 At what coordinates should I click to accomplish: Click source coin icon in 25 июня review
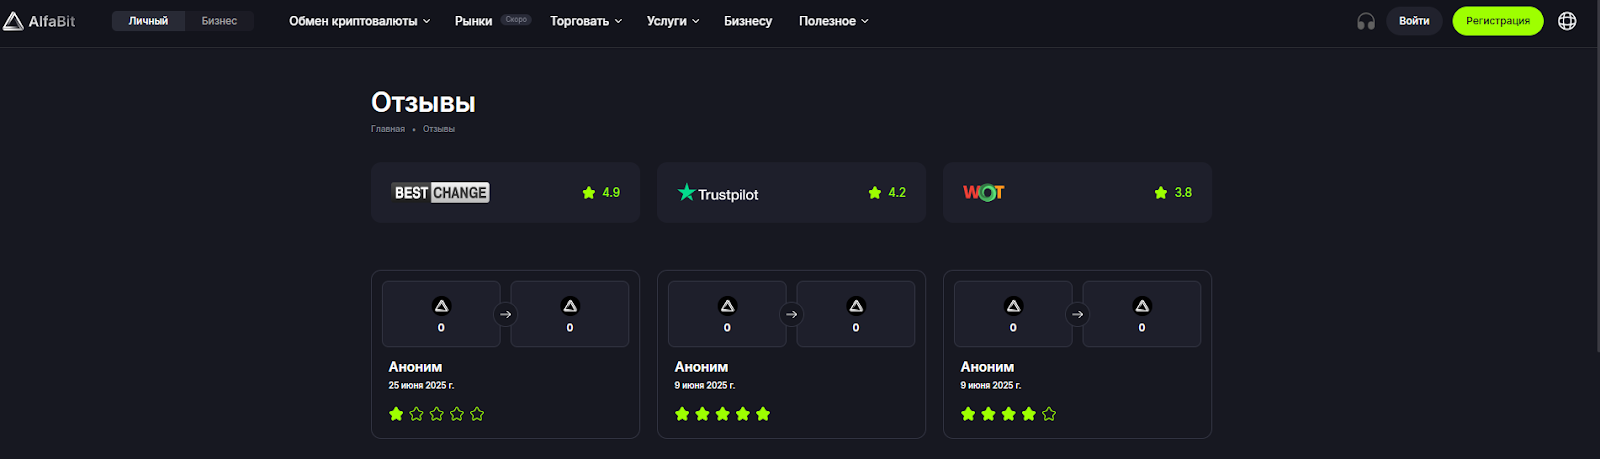[441, 306]
